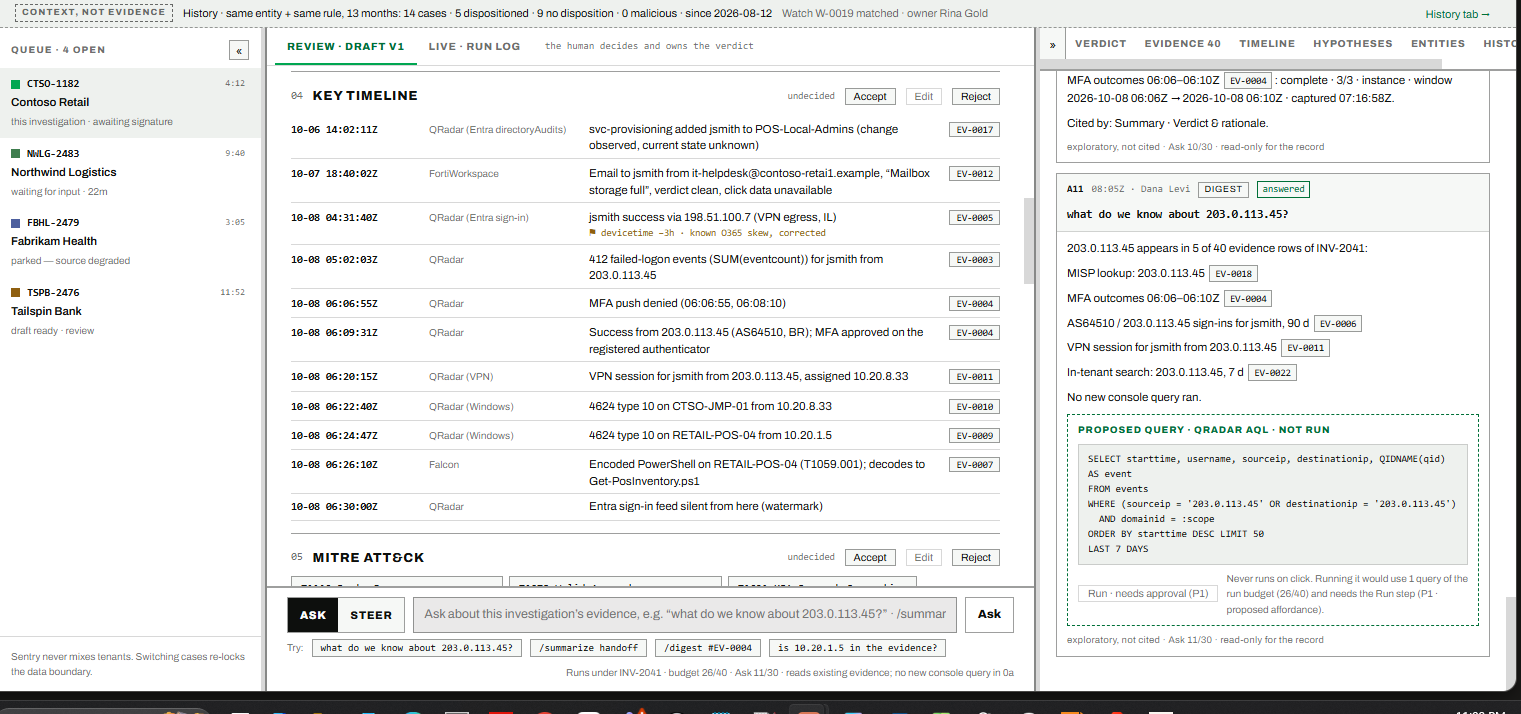This screenshot has width=1521, height=714.
Task: Open evidence chip EV-0007 for Encoded PowerShell
Action: click(974, 465)
